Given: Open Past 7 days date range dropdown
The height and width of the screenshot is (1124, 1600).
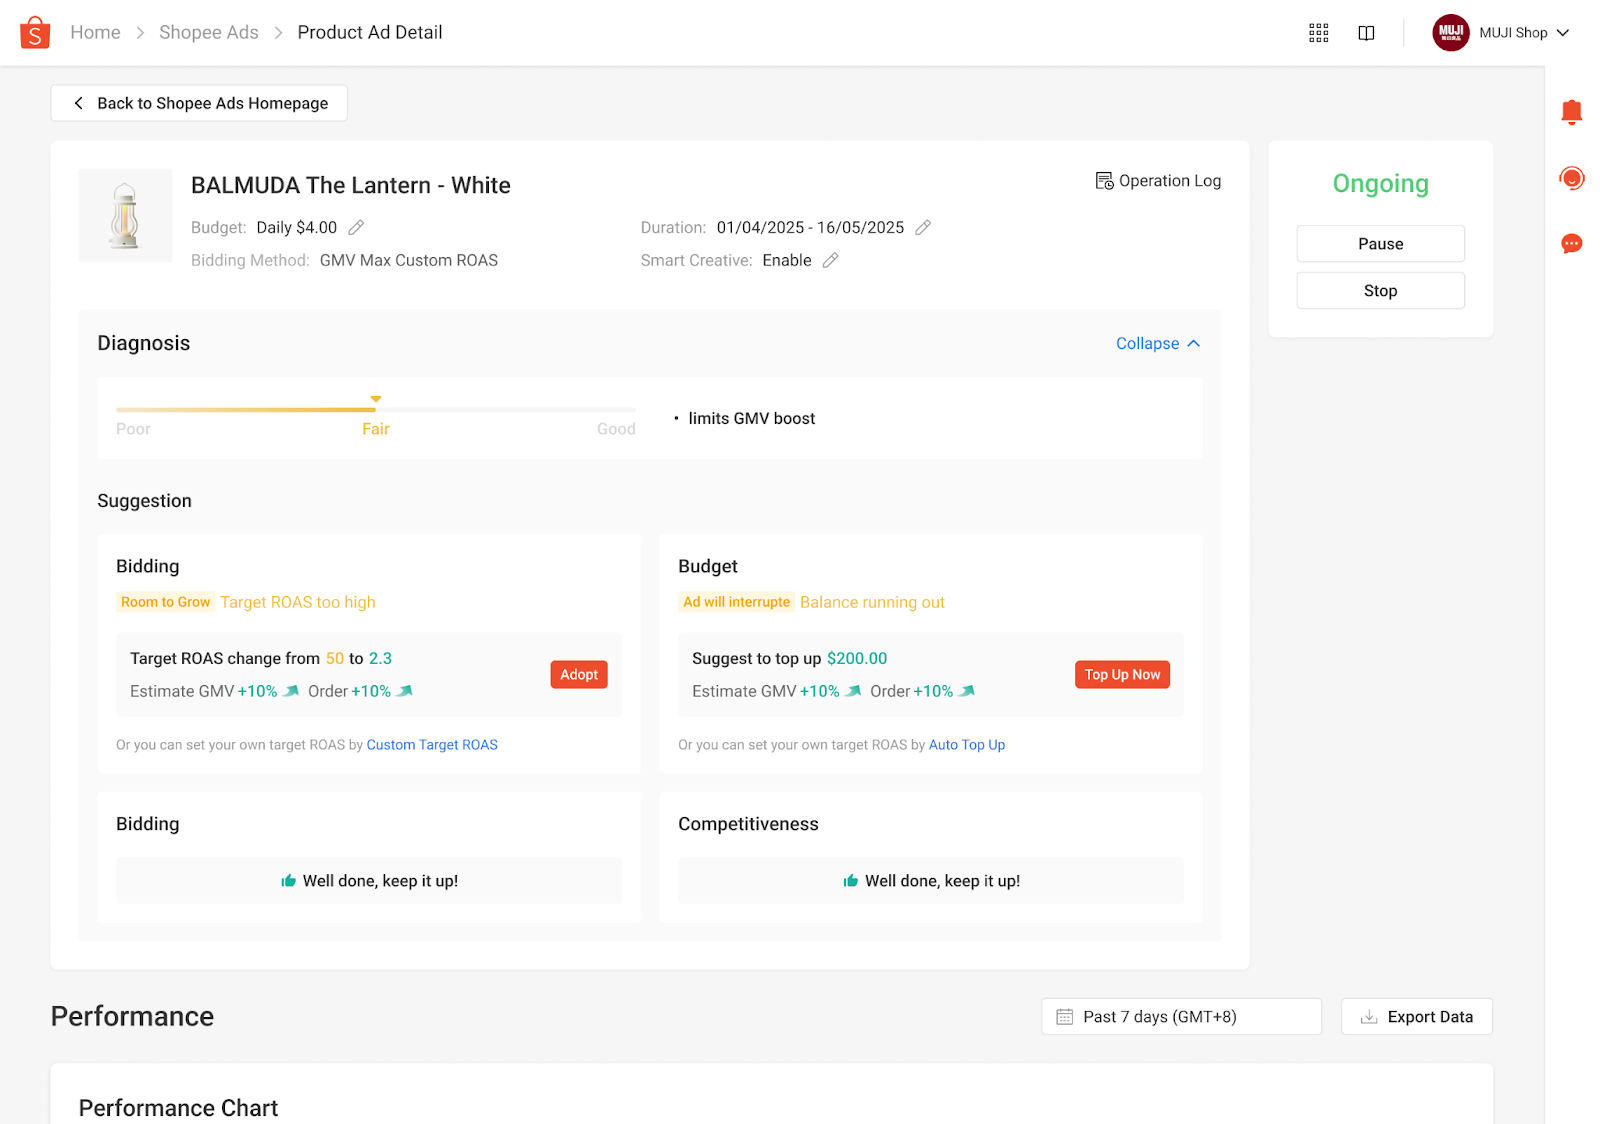Looking at the screenshot, I should pos(1181,1017).
